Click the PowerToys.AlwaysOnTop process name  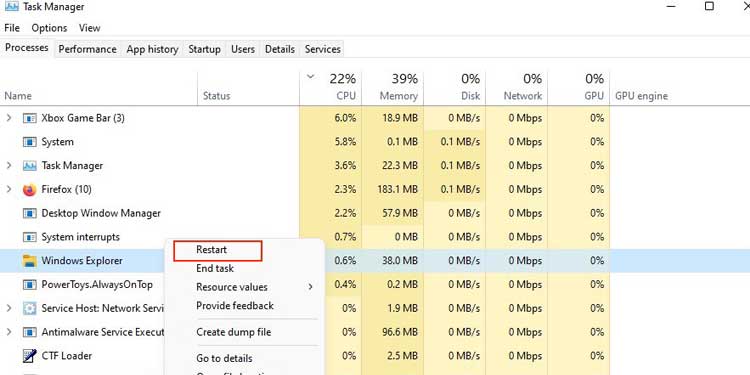97,285
